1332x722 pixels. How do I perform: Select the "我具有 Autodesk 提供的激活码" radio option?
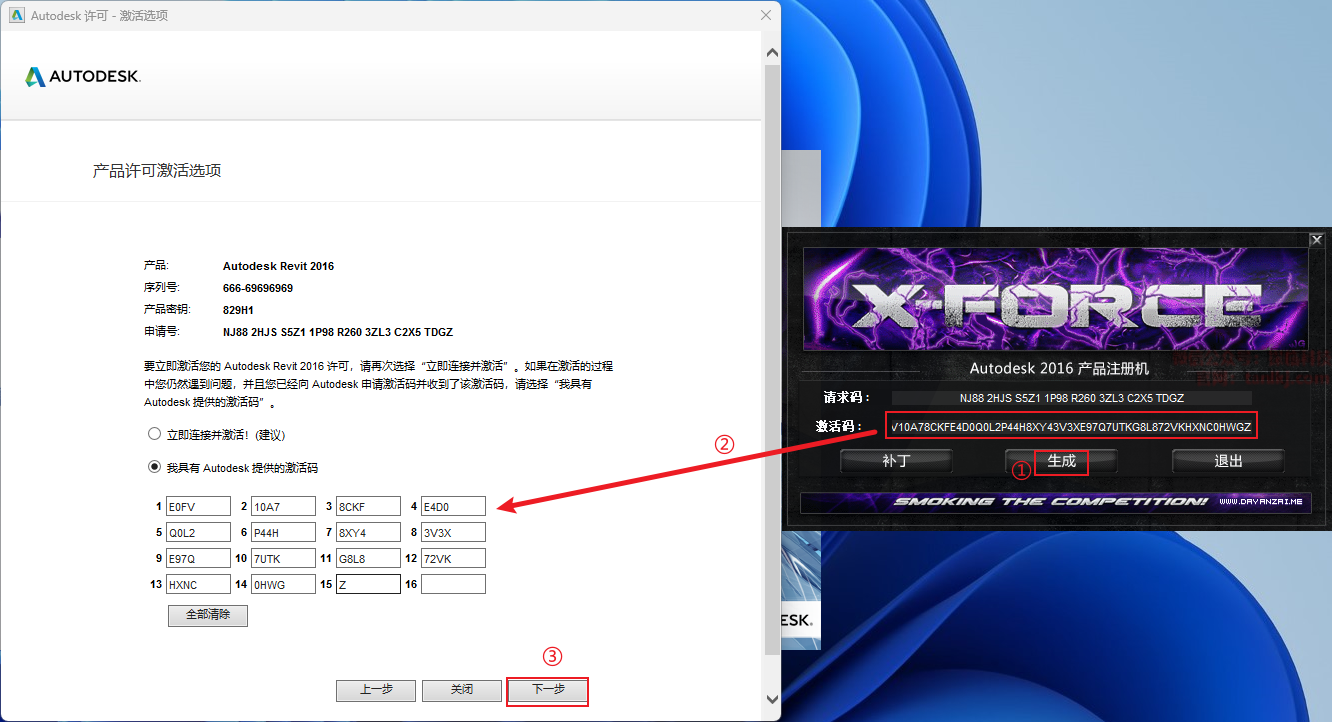[x=154, y=467]
